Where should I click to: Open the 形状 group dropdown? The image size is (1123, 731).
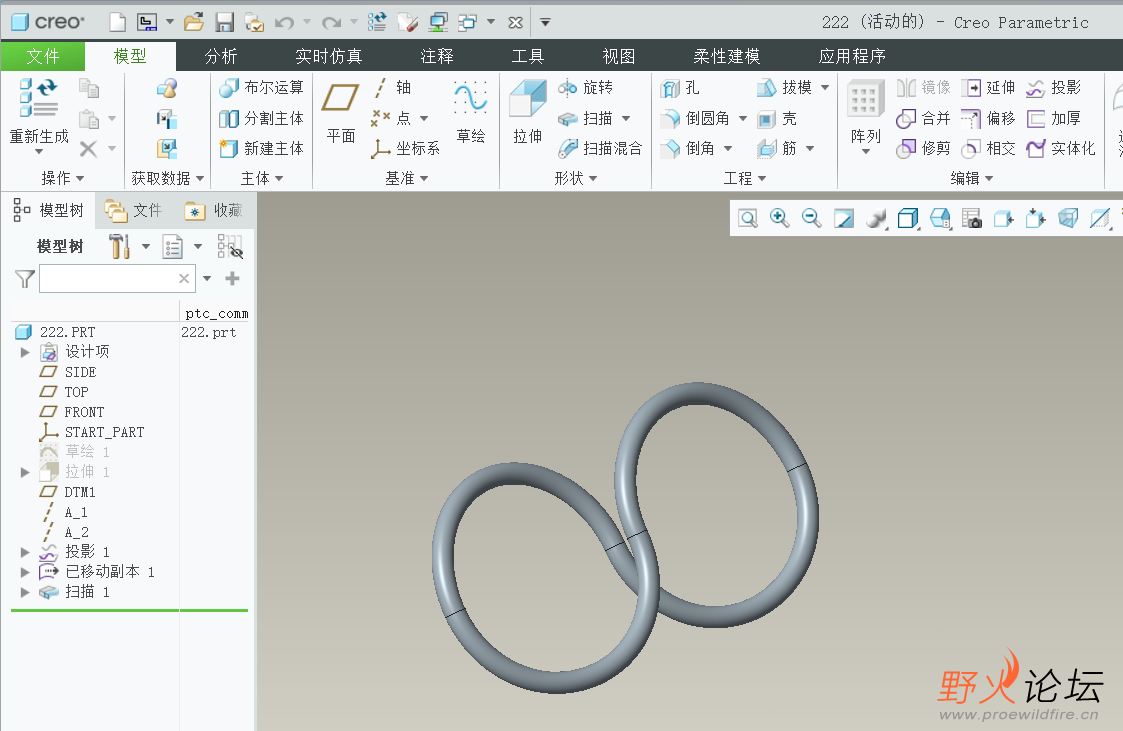[x=576, y=178]
